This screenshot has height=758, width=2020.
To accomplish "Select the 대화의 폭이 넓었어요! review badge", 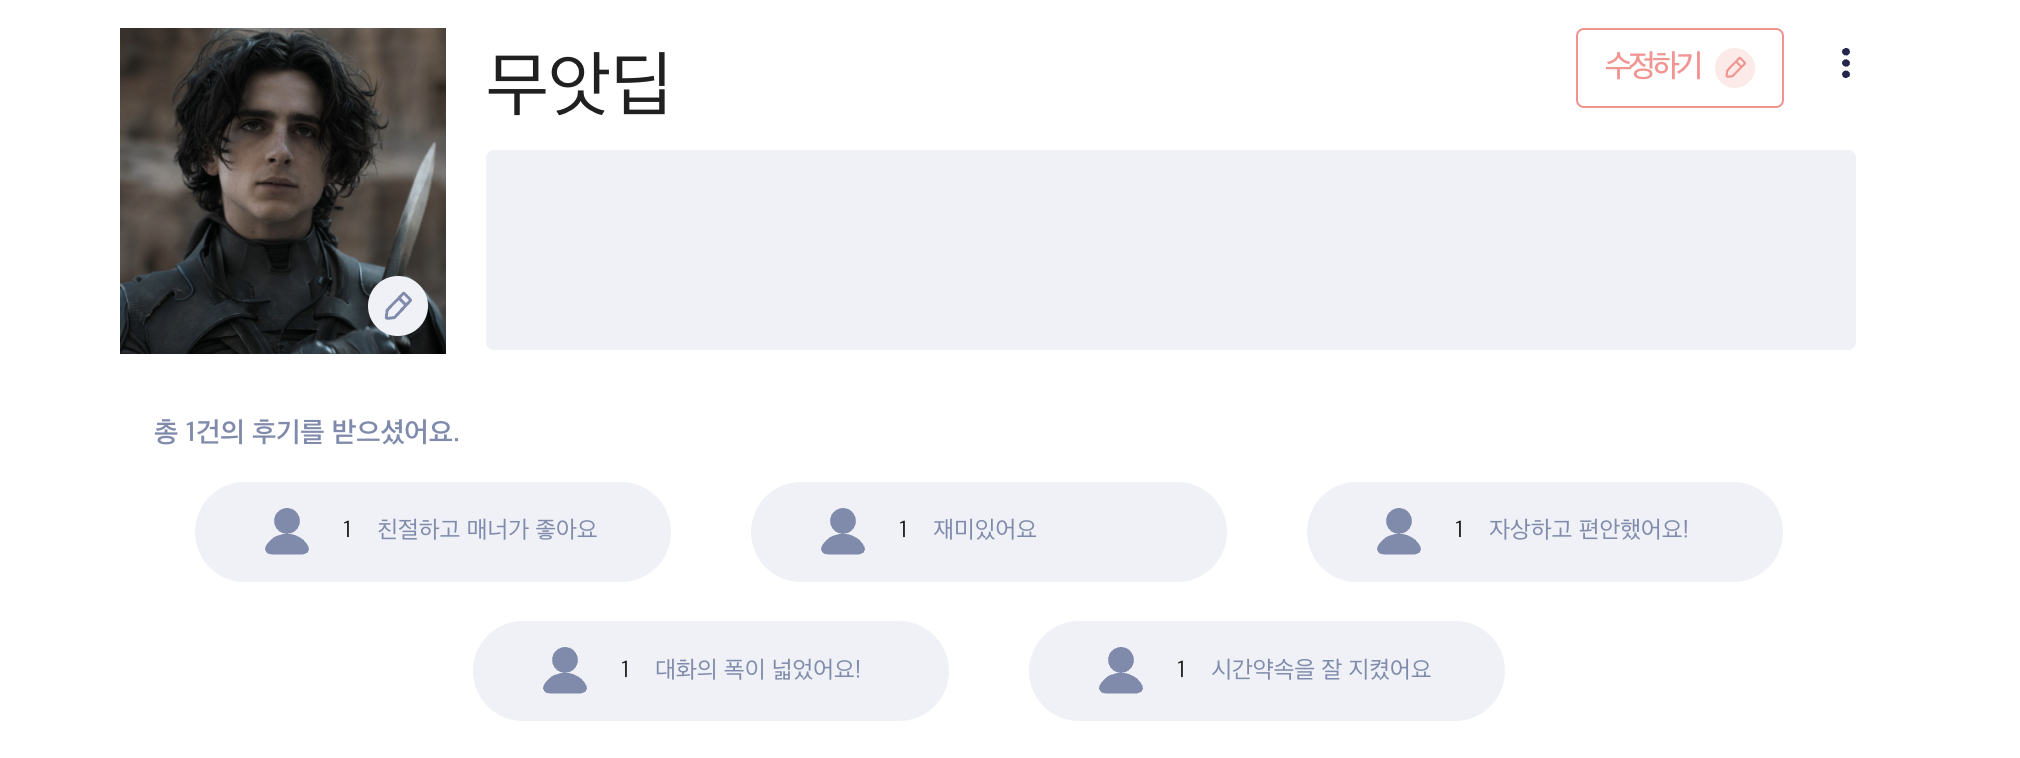I will click(x=711, y=671).
